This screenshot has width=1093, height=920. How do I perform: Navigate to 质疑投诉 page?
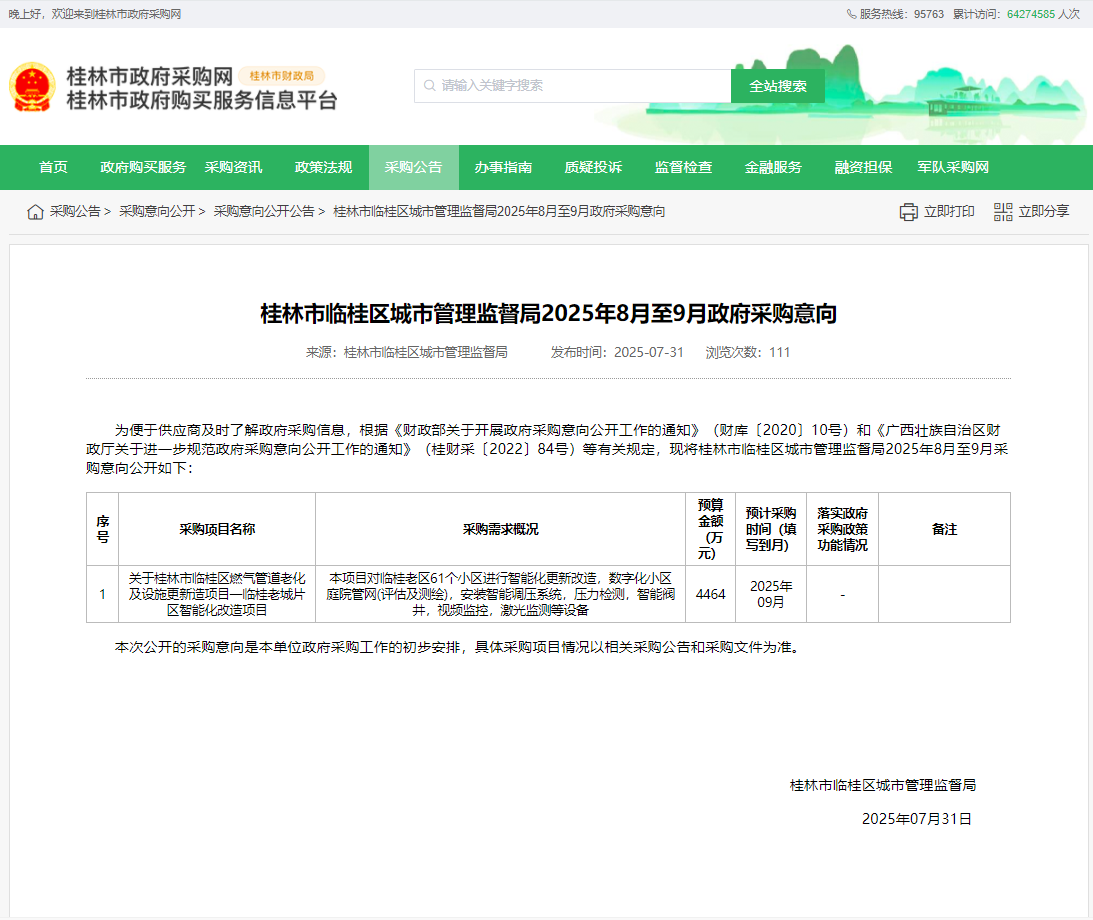[x=593, y=167]
